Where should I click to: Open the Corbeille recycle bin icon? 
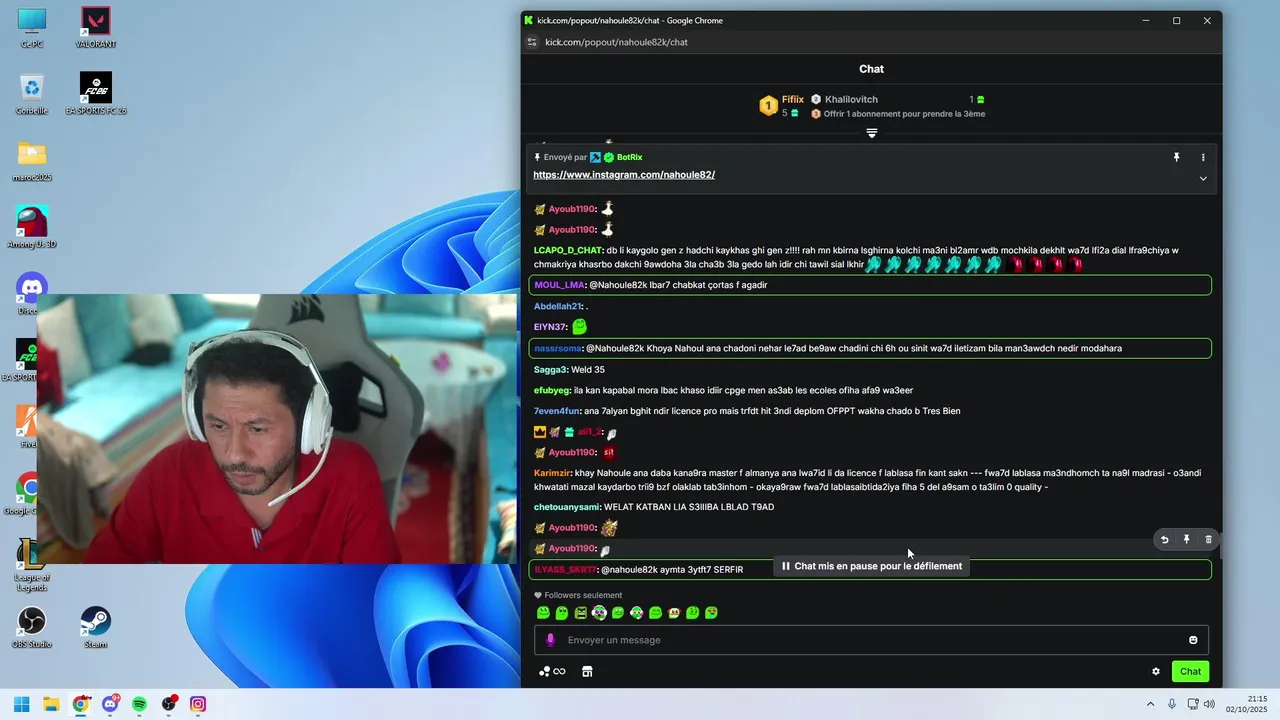[x=32, y=93]
